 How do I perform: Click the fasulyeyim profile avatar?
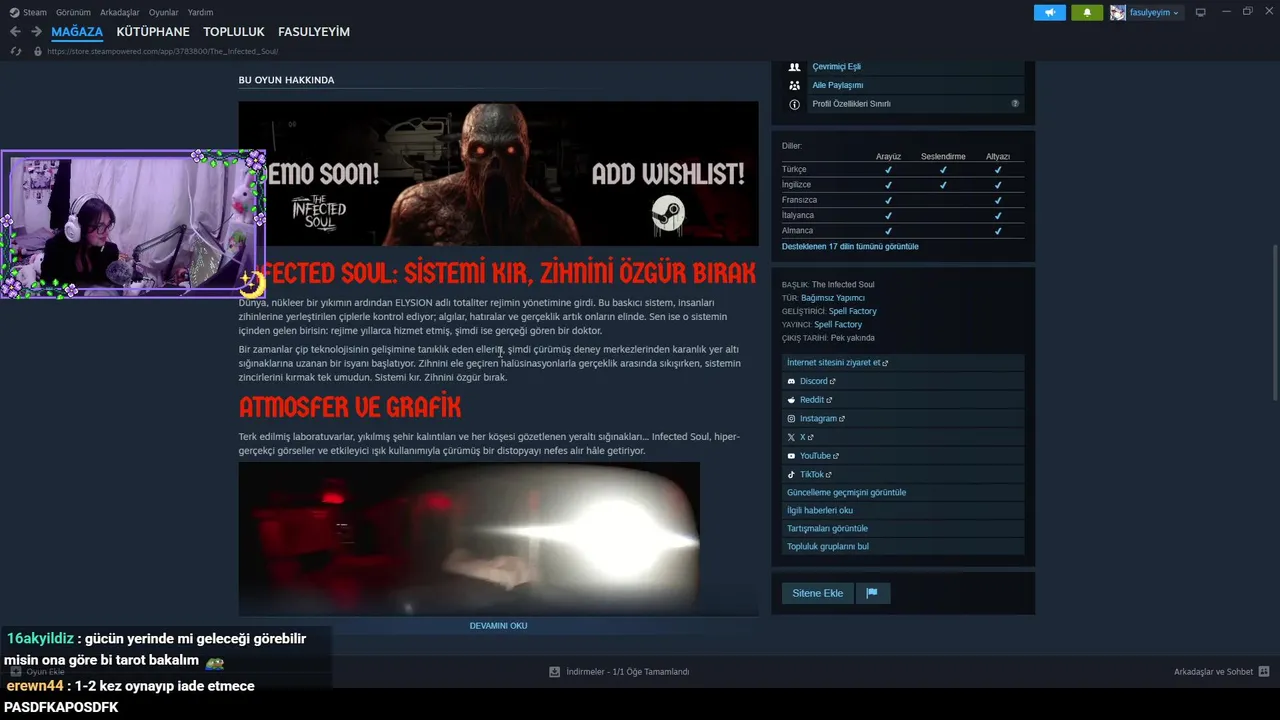click(1118, 12)
